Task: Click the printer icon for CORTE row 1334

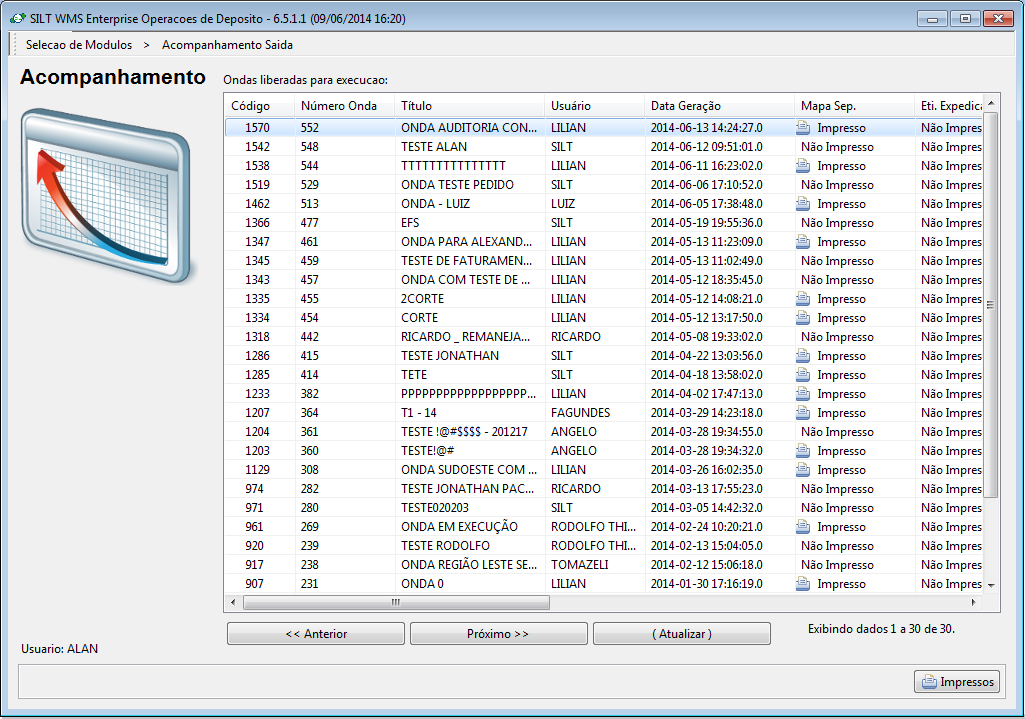Action: pyautogui.click(x=803, y=318)
